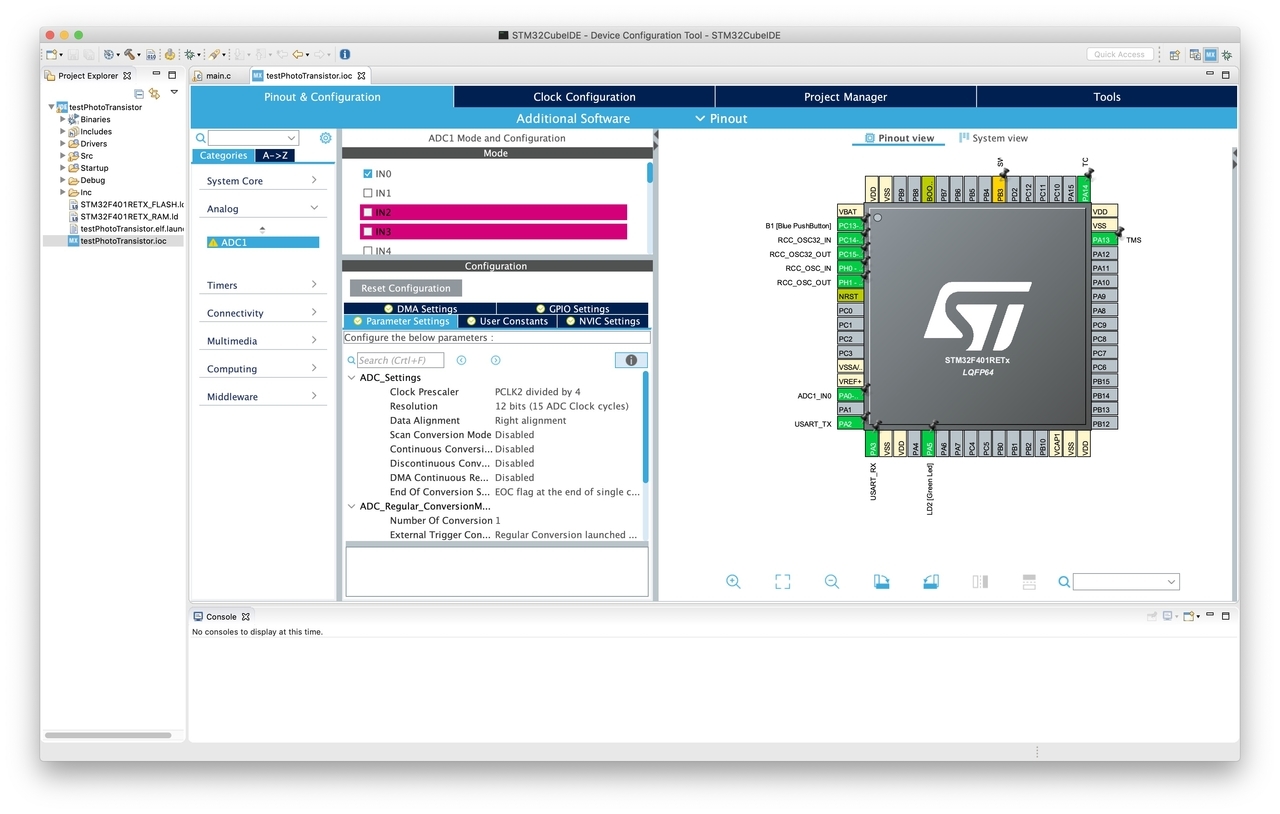The image size is (1280, 814).
Task: Expand the Drivers folder in Project Explorer
Action: coord(62,144)
